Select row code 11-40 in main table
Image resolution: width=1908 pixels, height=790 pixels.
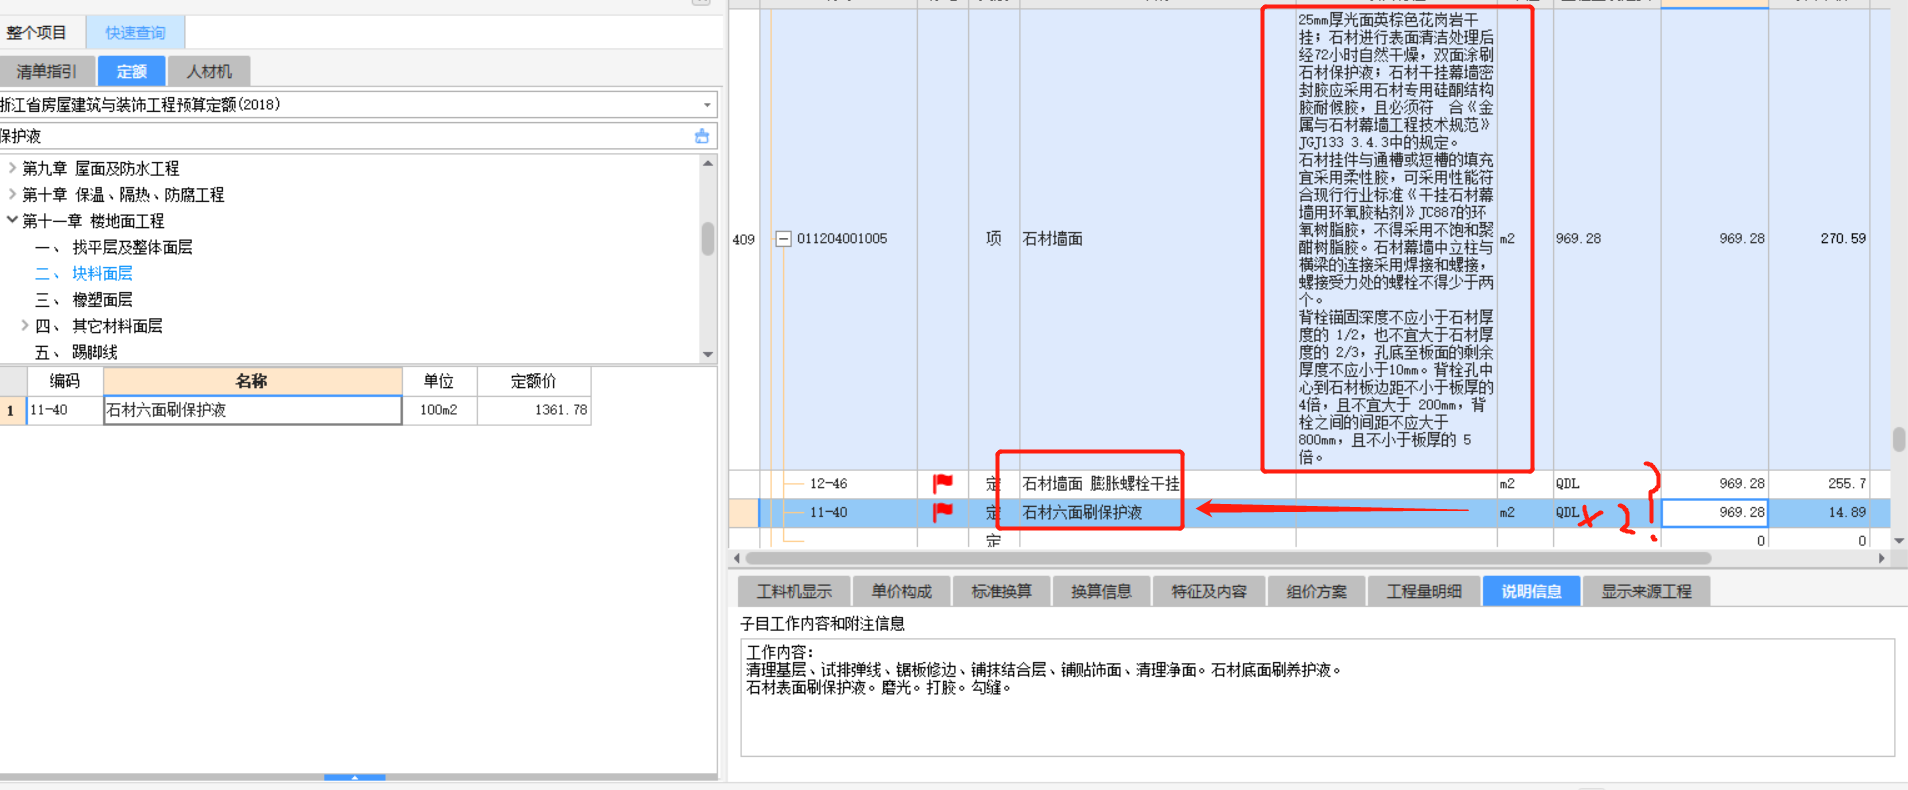(x=828, y=512)
